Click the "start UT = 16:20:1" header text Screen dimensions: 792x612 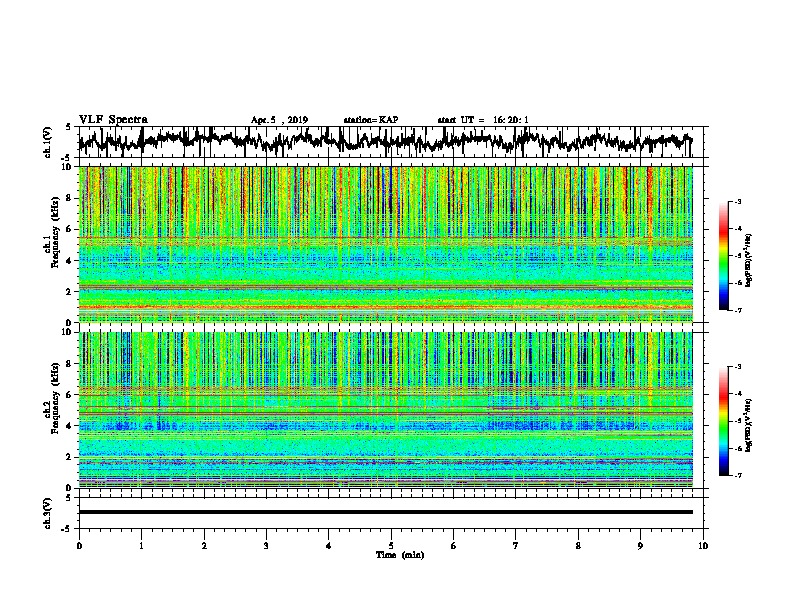pyautogui.click(x=483, y=120)
